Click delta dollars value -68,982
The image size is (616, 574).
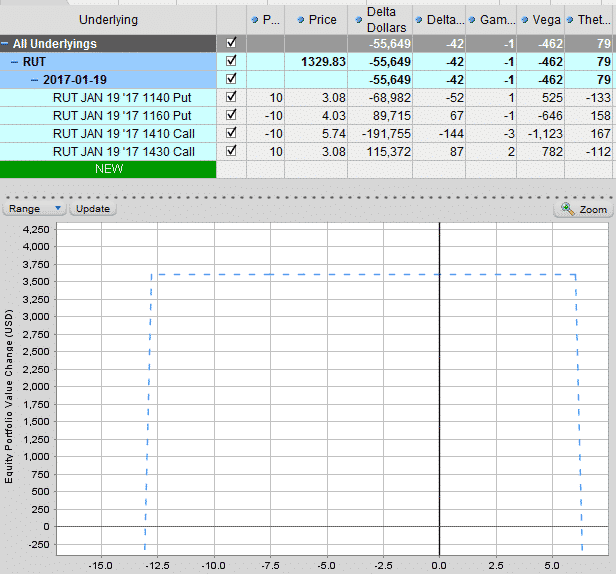[390, 97]
